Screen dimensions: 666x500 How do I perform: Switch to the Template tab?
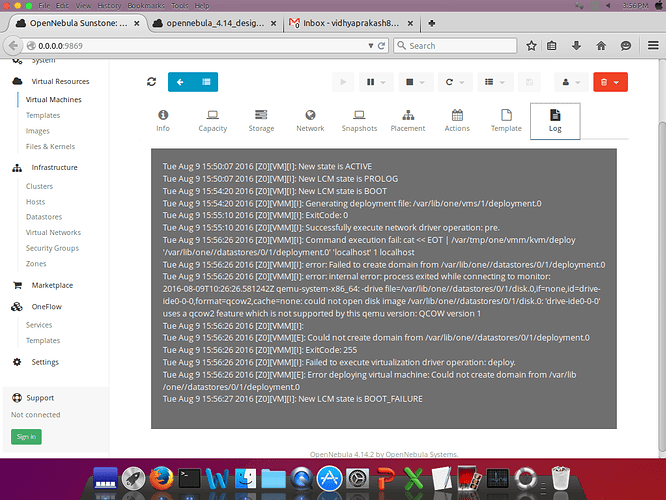coord(506,121)
